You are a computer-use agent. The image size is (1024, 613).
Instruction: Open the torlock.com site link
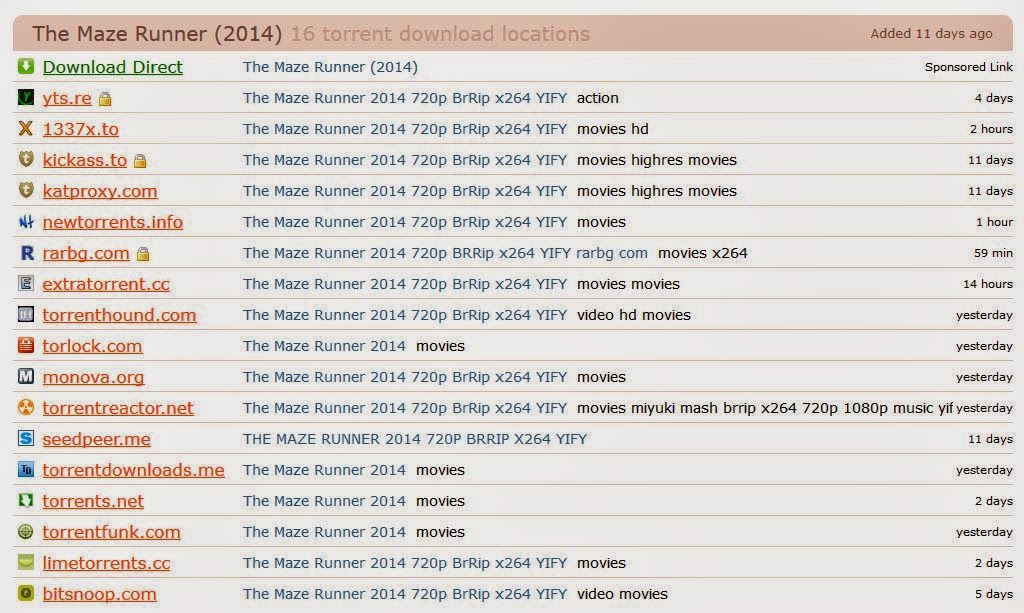point(92,346)
